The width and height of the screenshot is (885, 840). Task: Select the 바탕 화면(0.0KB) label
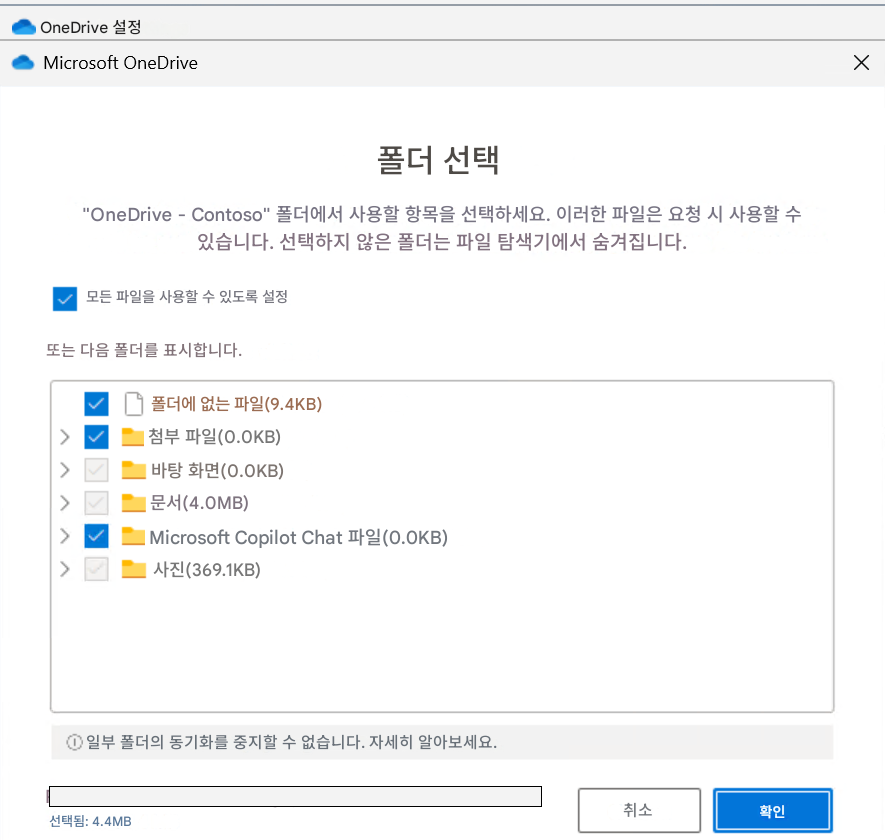coord(217,470)
